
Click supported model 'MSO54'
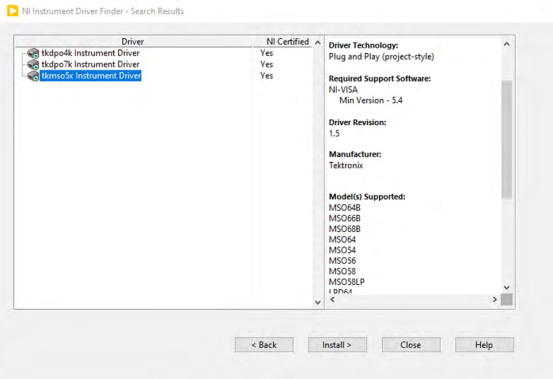[x=342, y=250]
